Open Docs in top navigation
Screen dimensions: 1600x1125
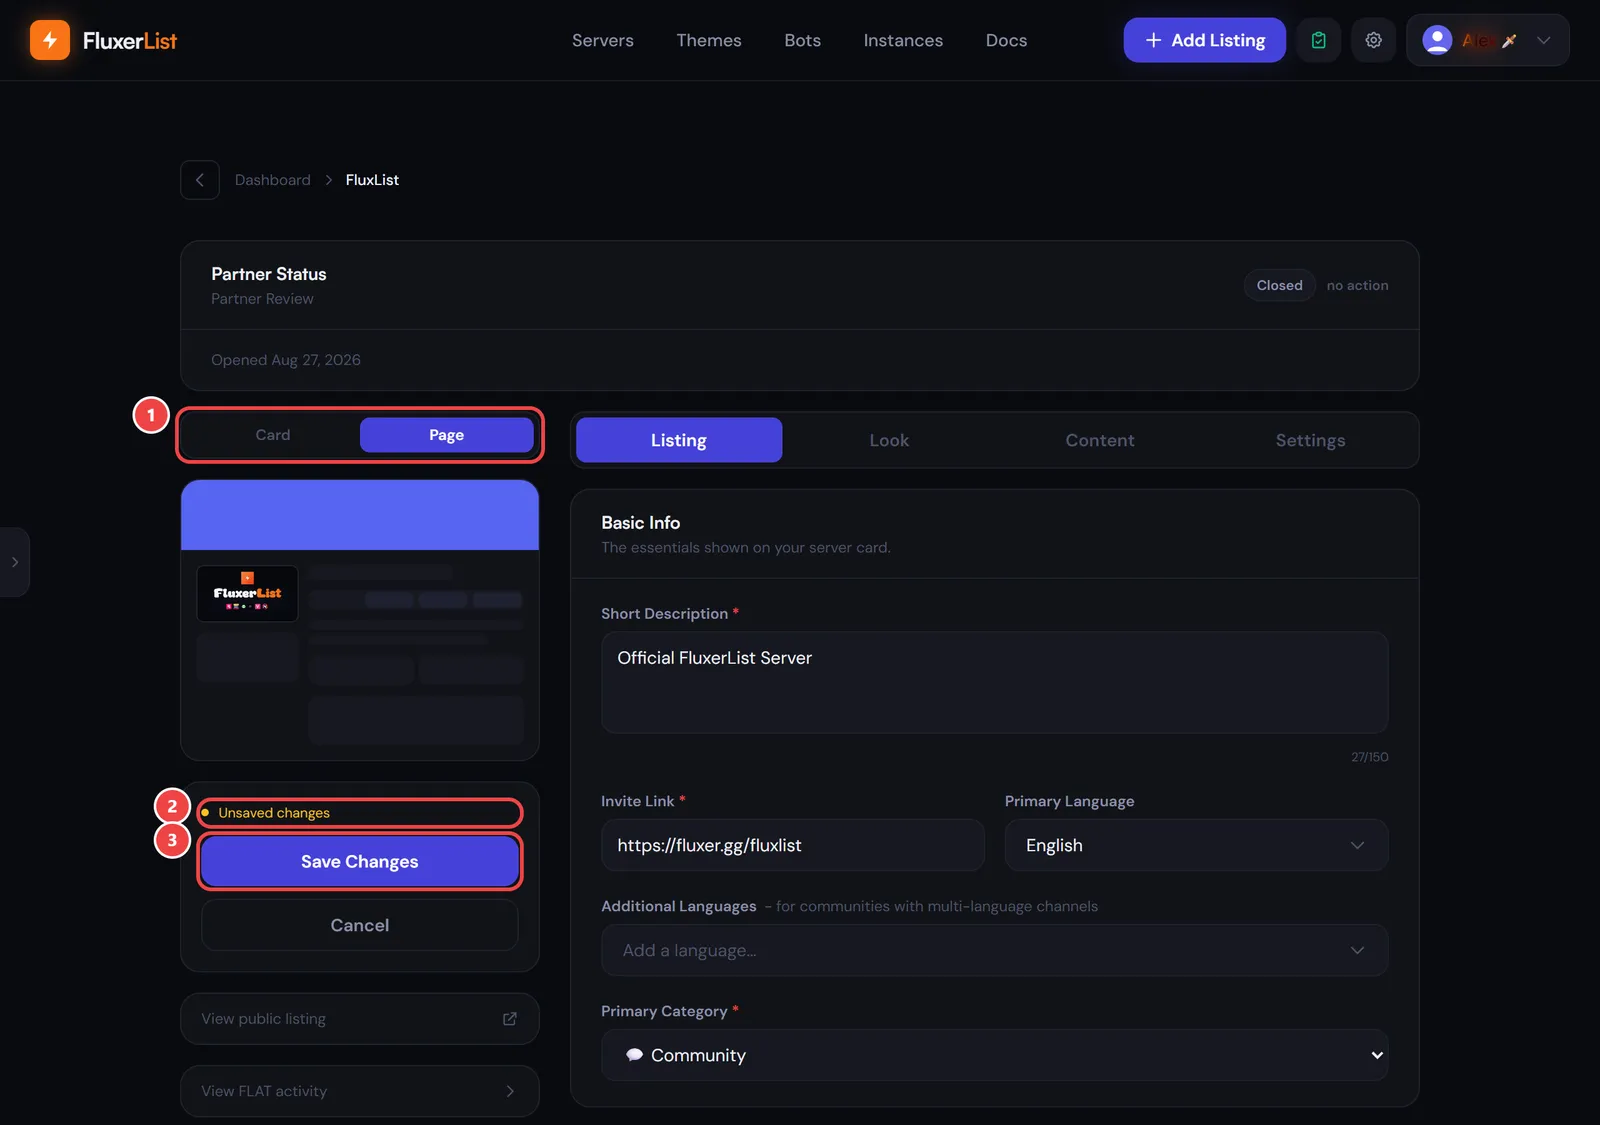[x=1006, y=40]
